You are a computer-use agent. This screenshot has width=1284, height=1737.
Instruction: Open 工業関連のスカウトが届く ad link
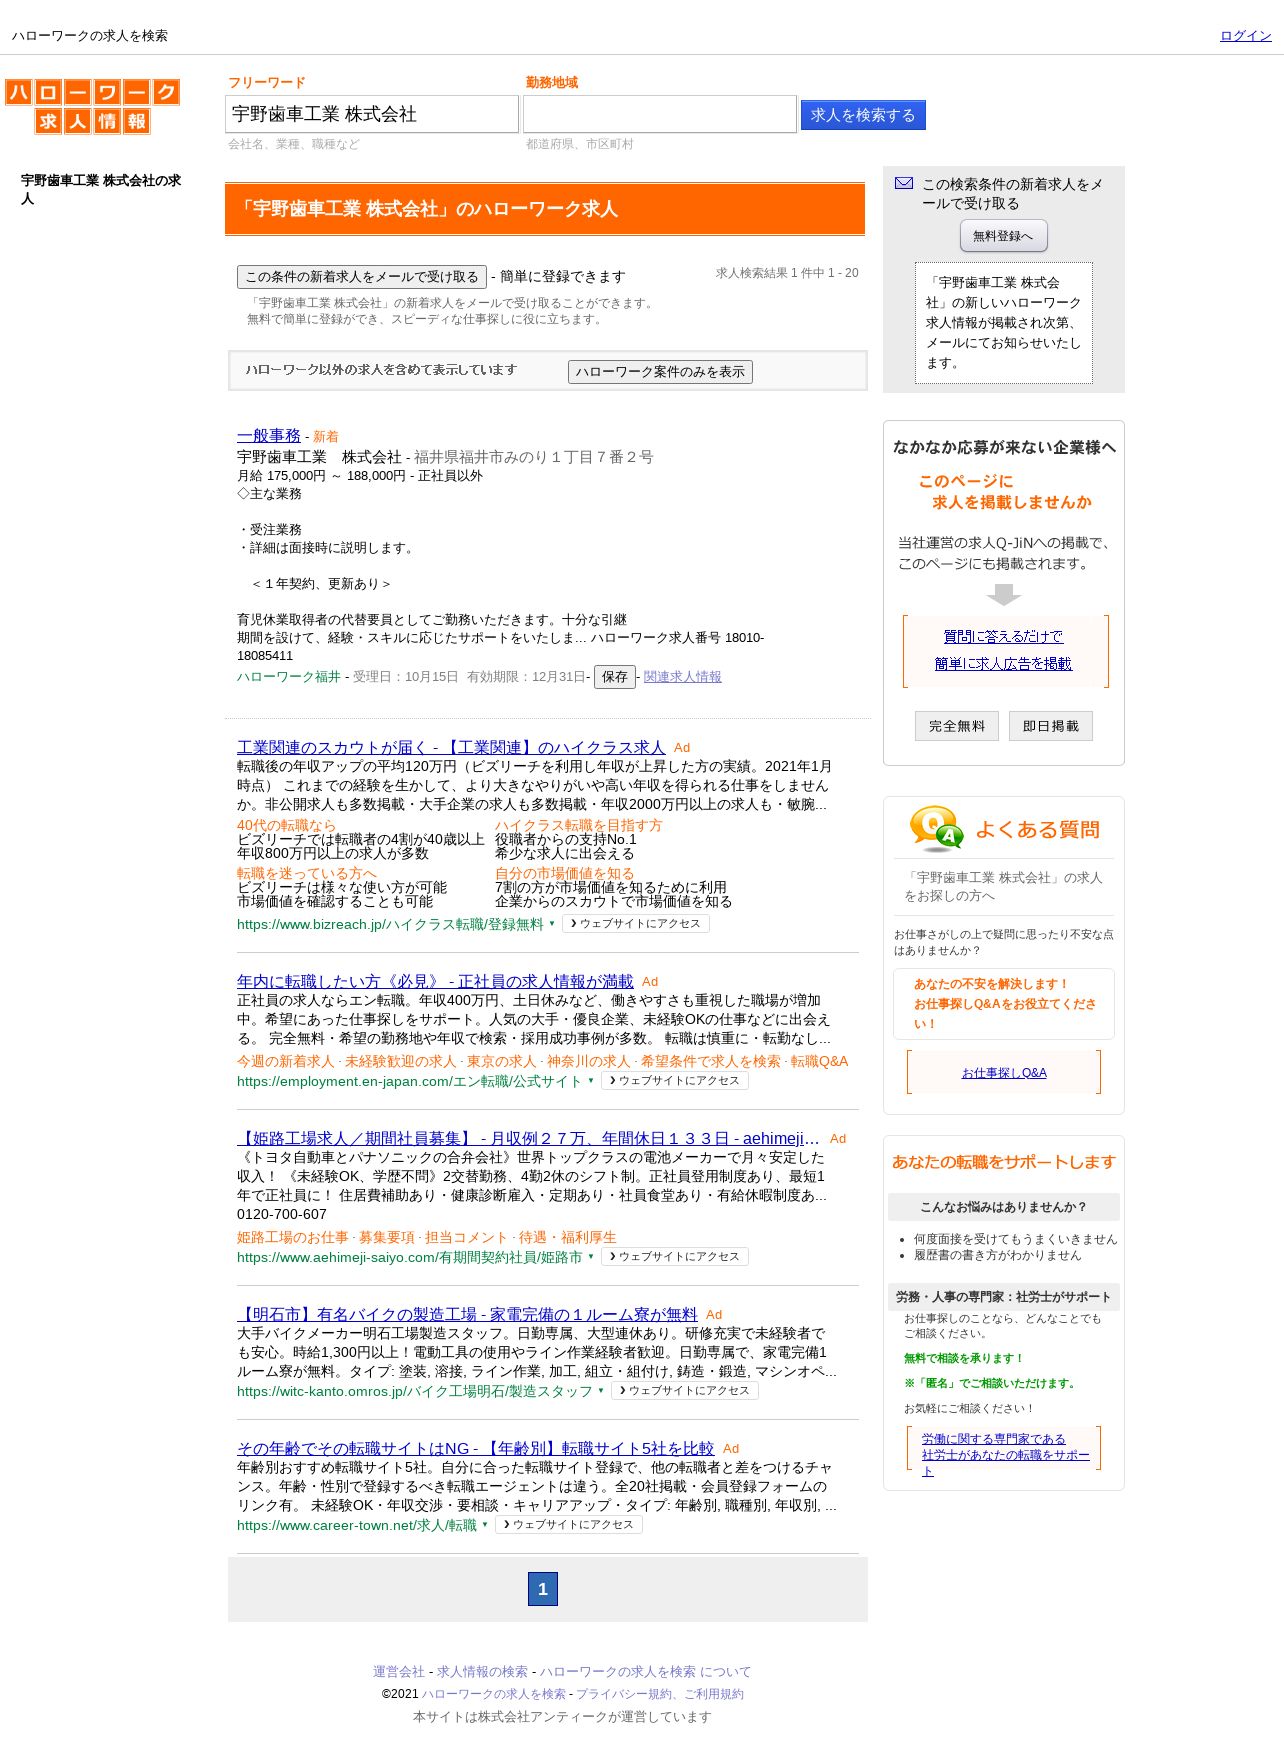tap(451, 747)
